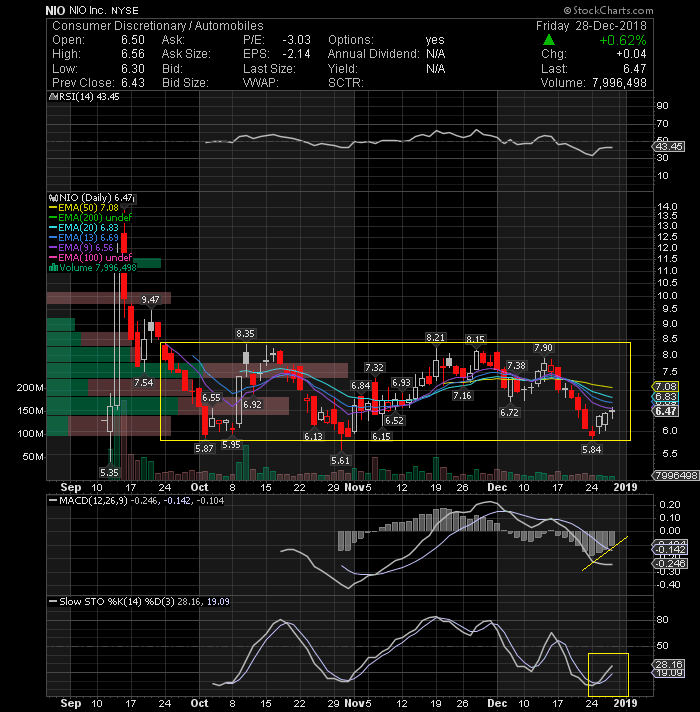This screenshot has height=712, width=700.
Task: Select the pink EMA(100) legend swatch
Action: coord(53,257)
